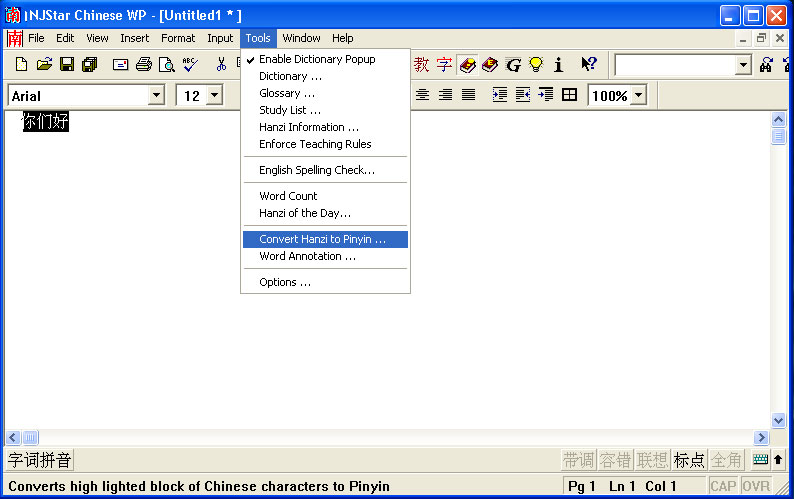Select Enforce Teaching Rules menu entry
Viewport: 794px width, 499px height.
pos(325,144)
